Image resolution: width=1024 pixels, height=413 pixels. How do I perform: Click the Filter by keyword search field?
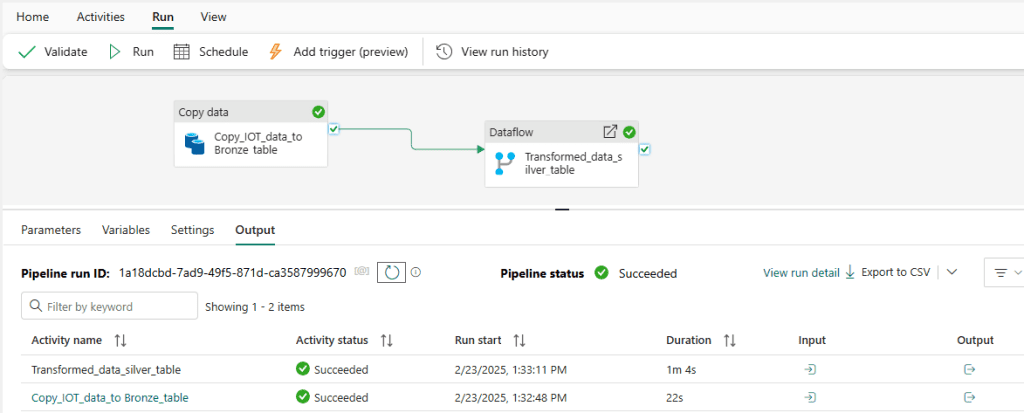click(110, 306)
